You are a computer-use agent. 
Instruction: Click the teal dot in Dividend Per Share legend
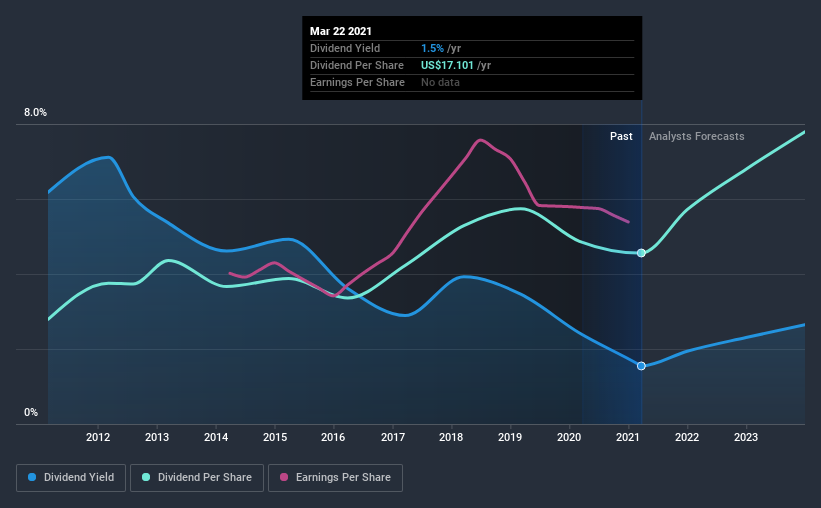coord(146,477)
